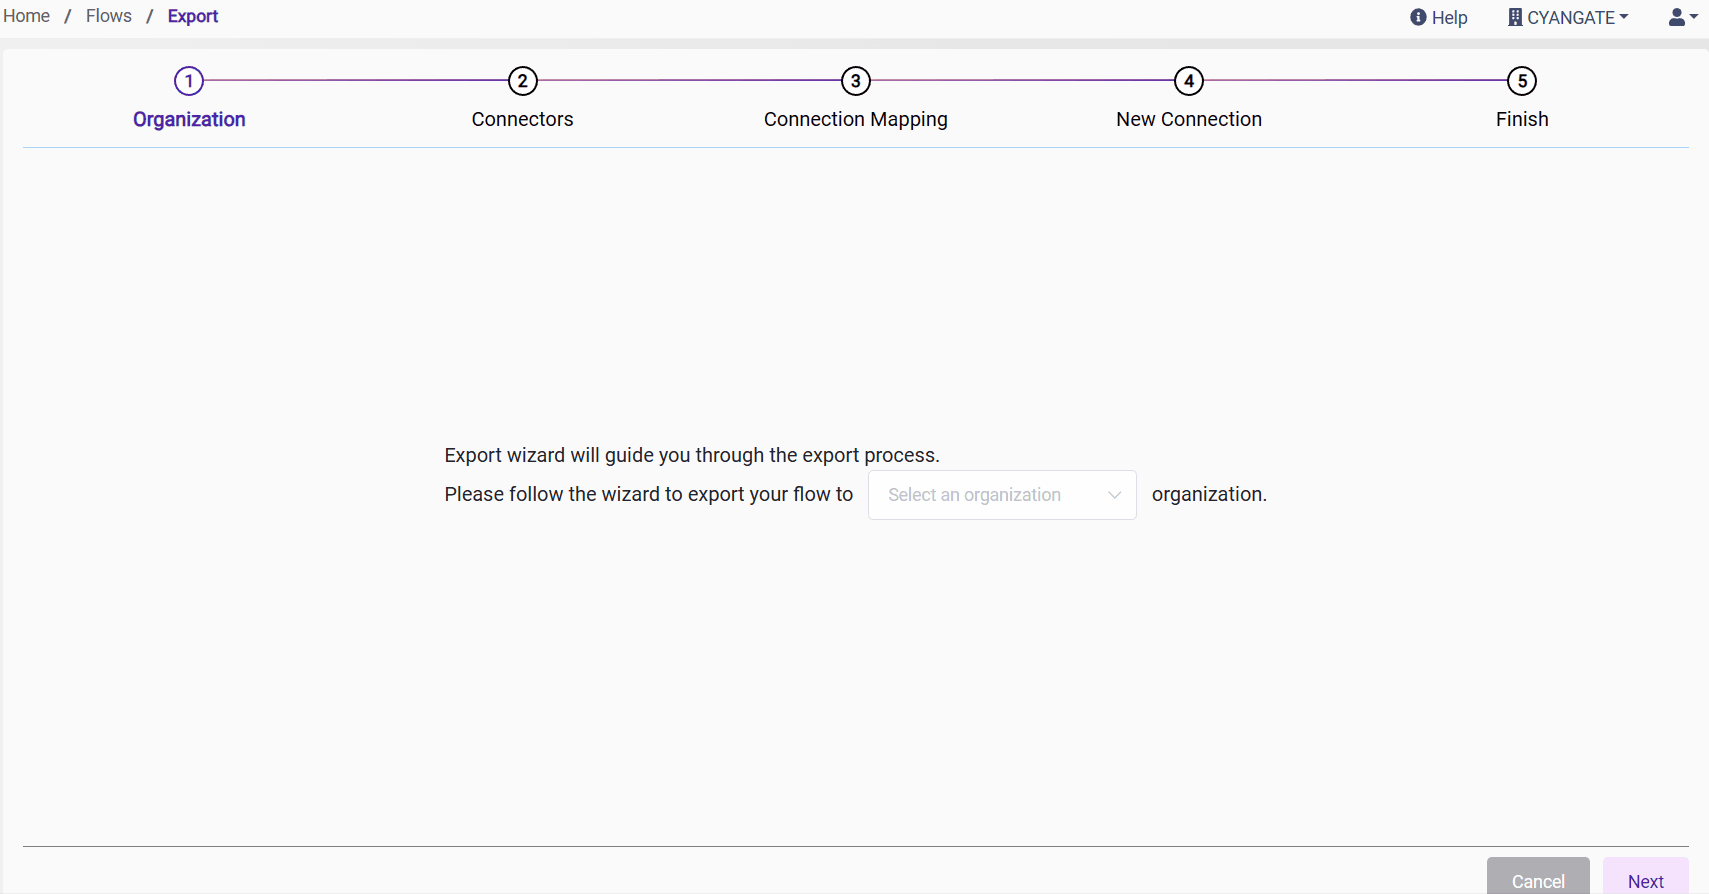Click step 2 Connectors circle icon

pyautogui.click(x=522, y=81)
